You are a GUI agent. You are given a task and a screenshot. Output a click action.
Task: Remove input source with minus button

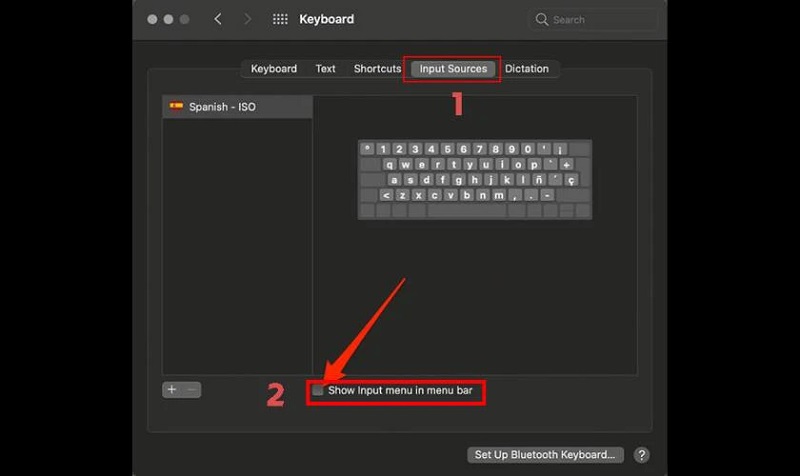pyautogui.click(x=192, y=390)
